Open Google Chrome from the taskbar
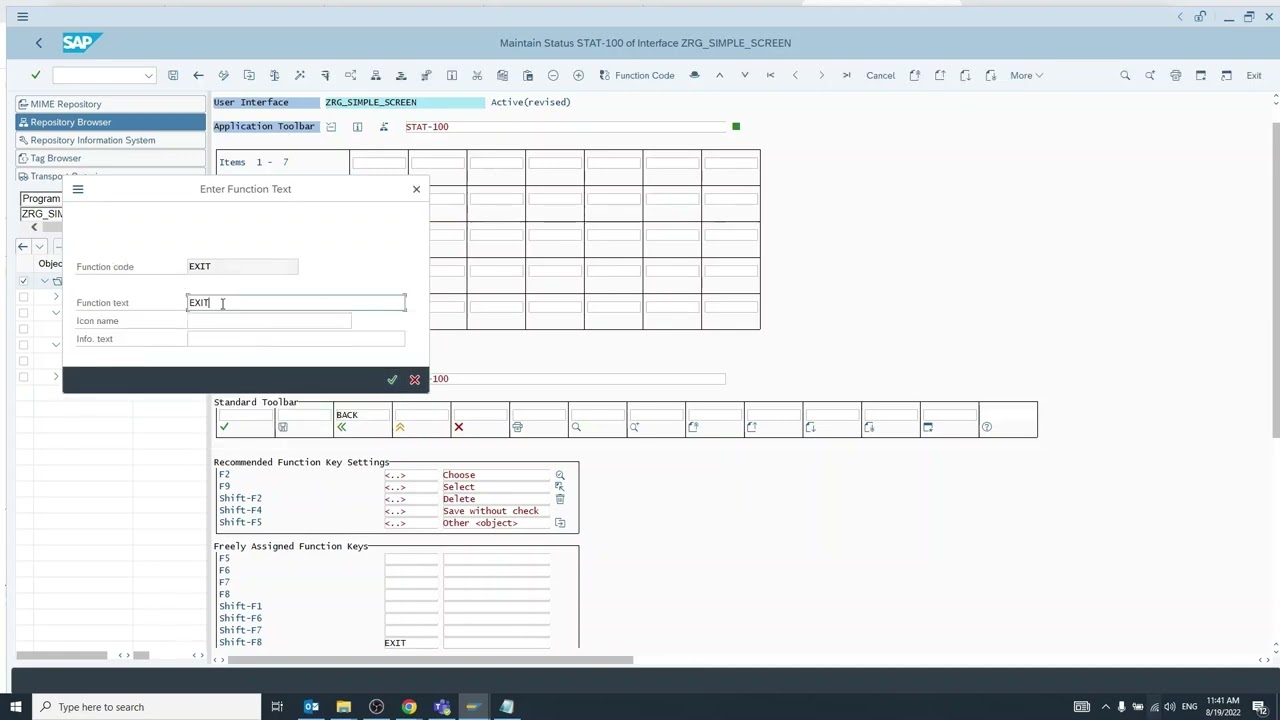This screenshot has width=1280, height=720. pyautogui.click(x=409, y=707)
